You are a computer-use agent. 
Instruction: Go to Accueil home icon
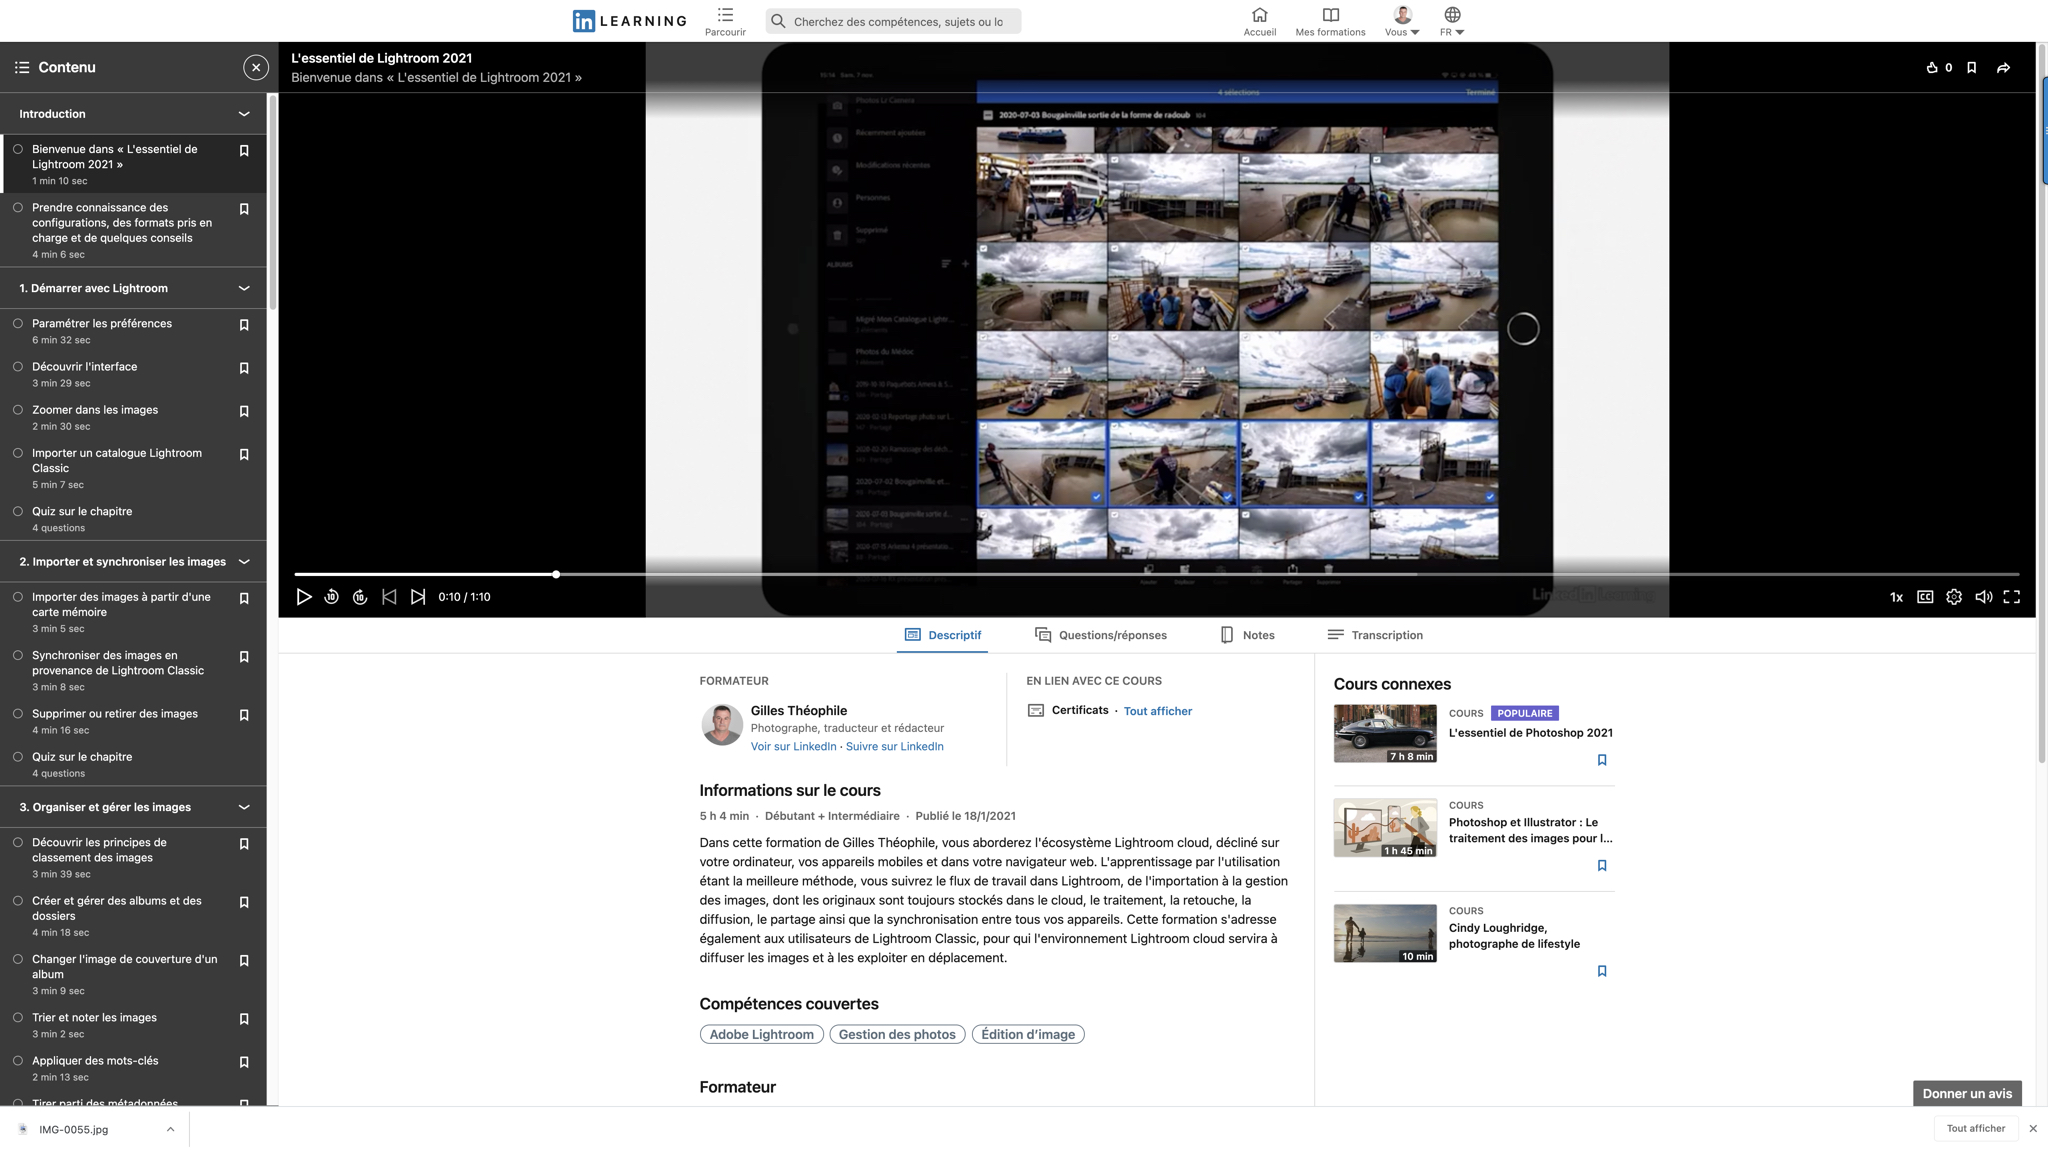(1259, 21)
